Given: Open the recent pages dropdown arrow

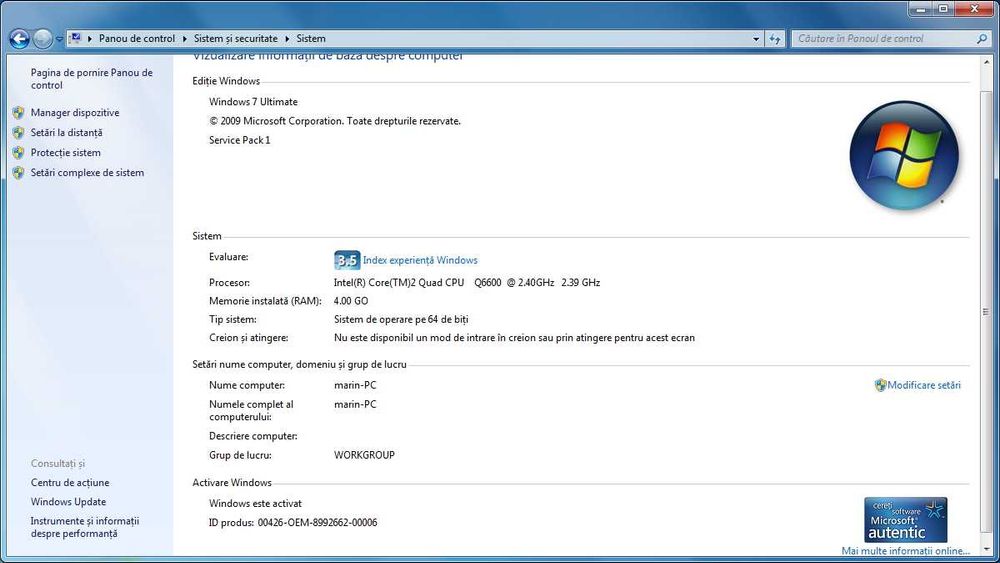Looking at the screenshot, I should tap(59, 39).
